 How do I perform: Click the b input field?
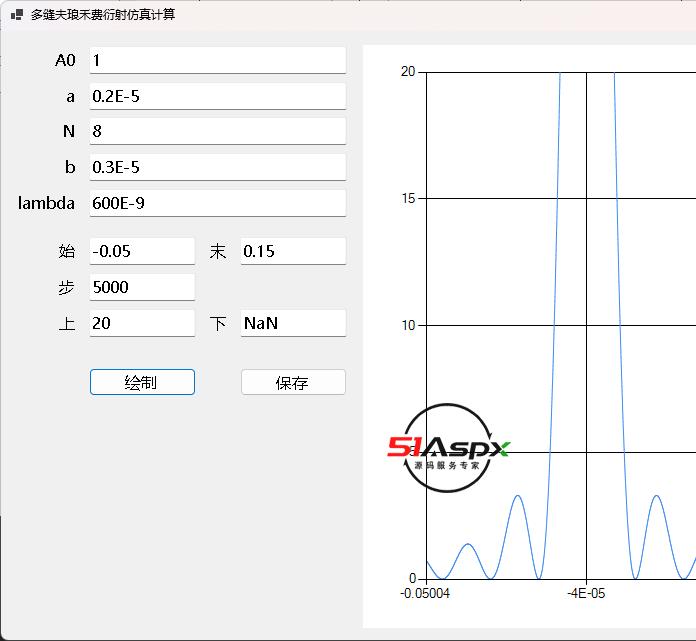tap(218, 167)
